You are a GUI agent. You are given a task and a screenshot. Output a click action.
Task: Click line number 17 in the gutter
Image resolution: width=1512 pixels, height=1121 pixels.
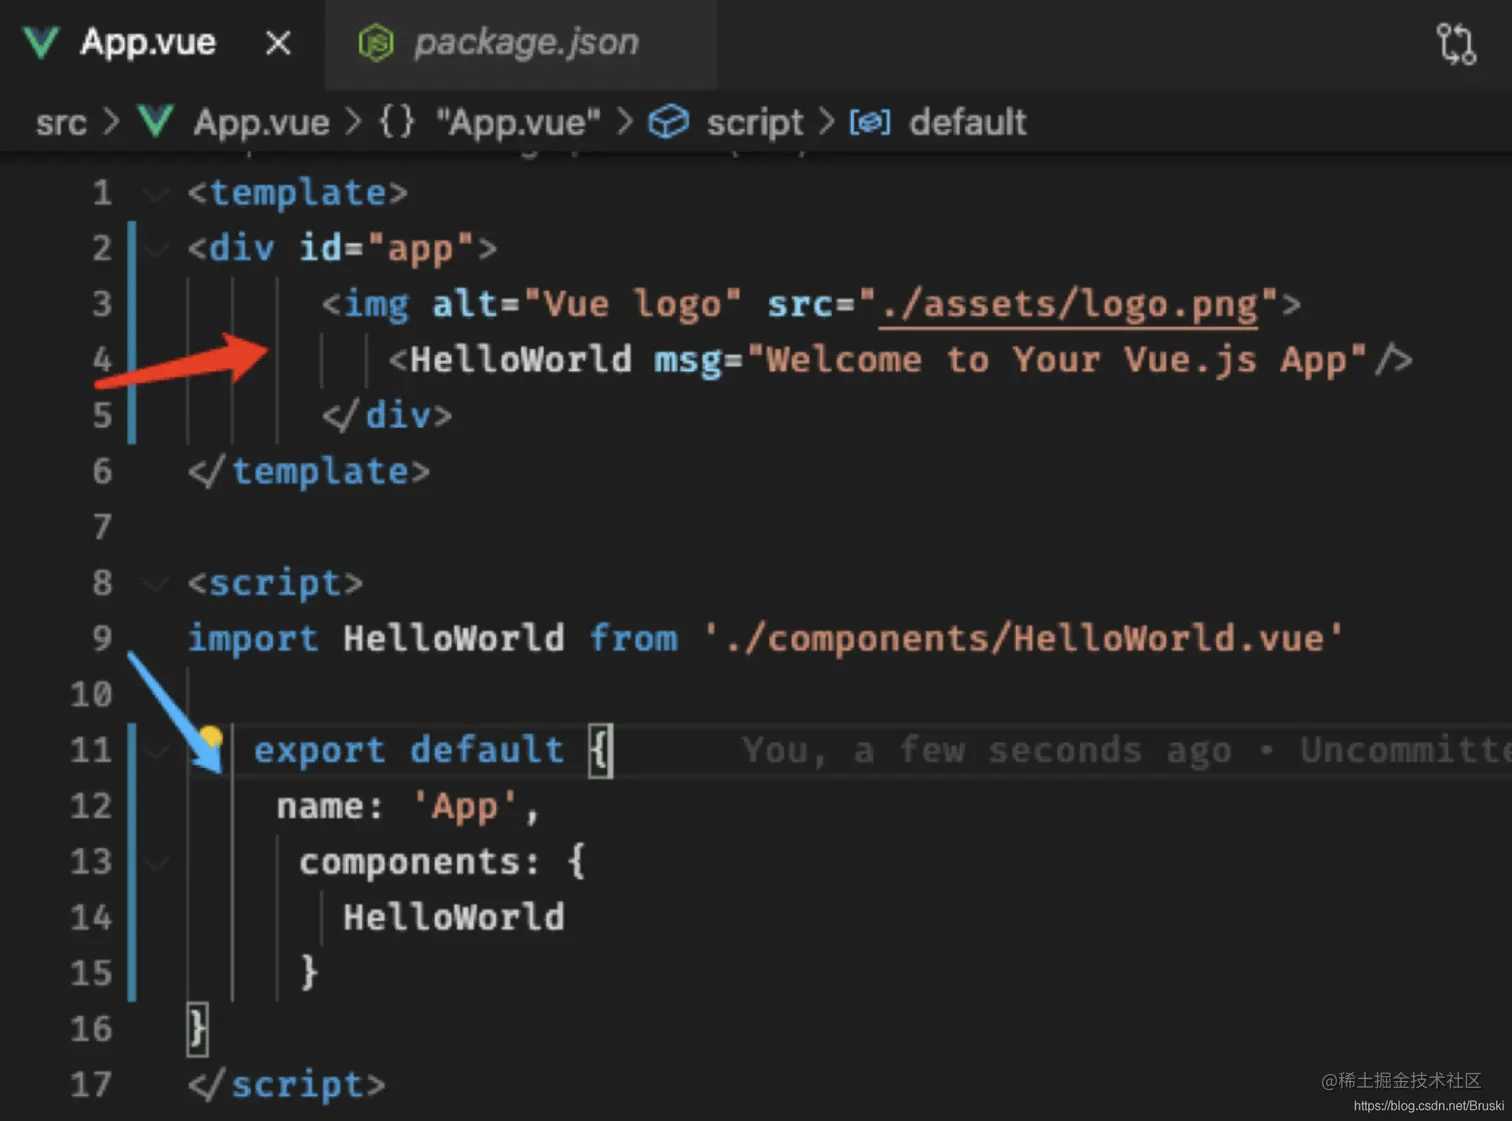91,1085
